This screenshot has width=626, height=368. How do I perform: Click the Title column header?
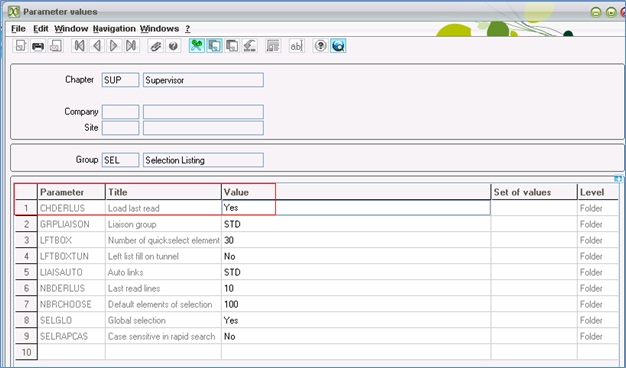pyautogui.click(x=164, y=192)
